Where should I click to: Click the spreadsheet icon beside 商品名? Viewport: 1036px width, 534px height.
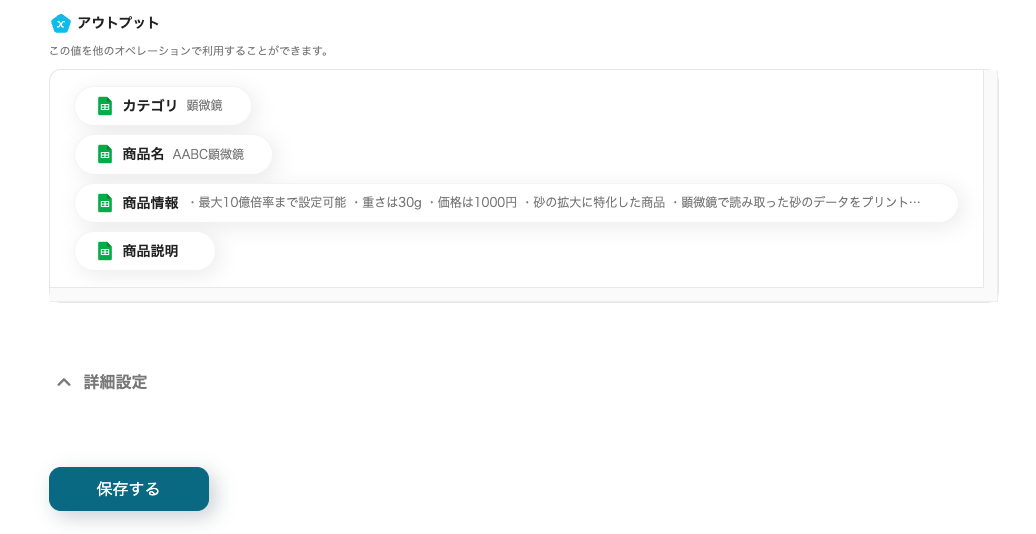coord(105,154)
